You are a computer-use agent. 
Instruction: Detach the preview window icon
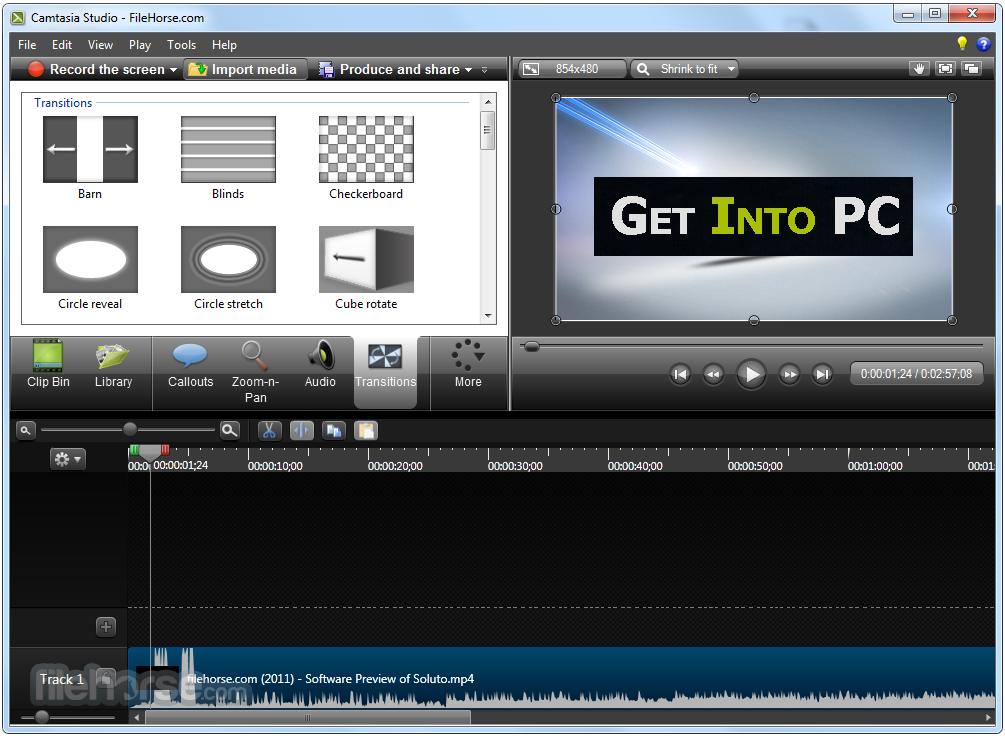[972, 69]
